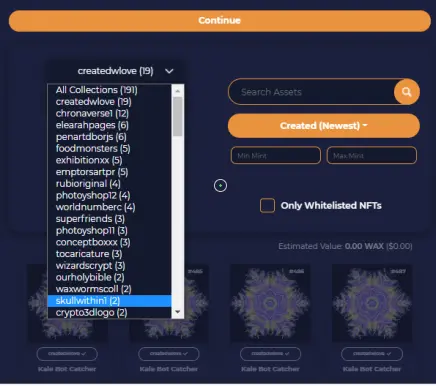Select ourholybible (2) collection
The width and height of the screenshot is (436, 386).
tap(109, 277)
